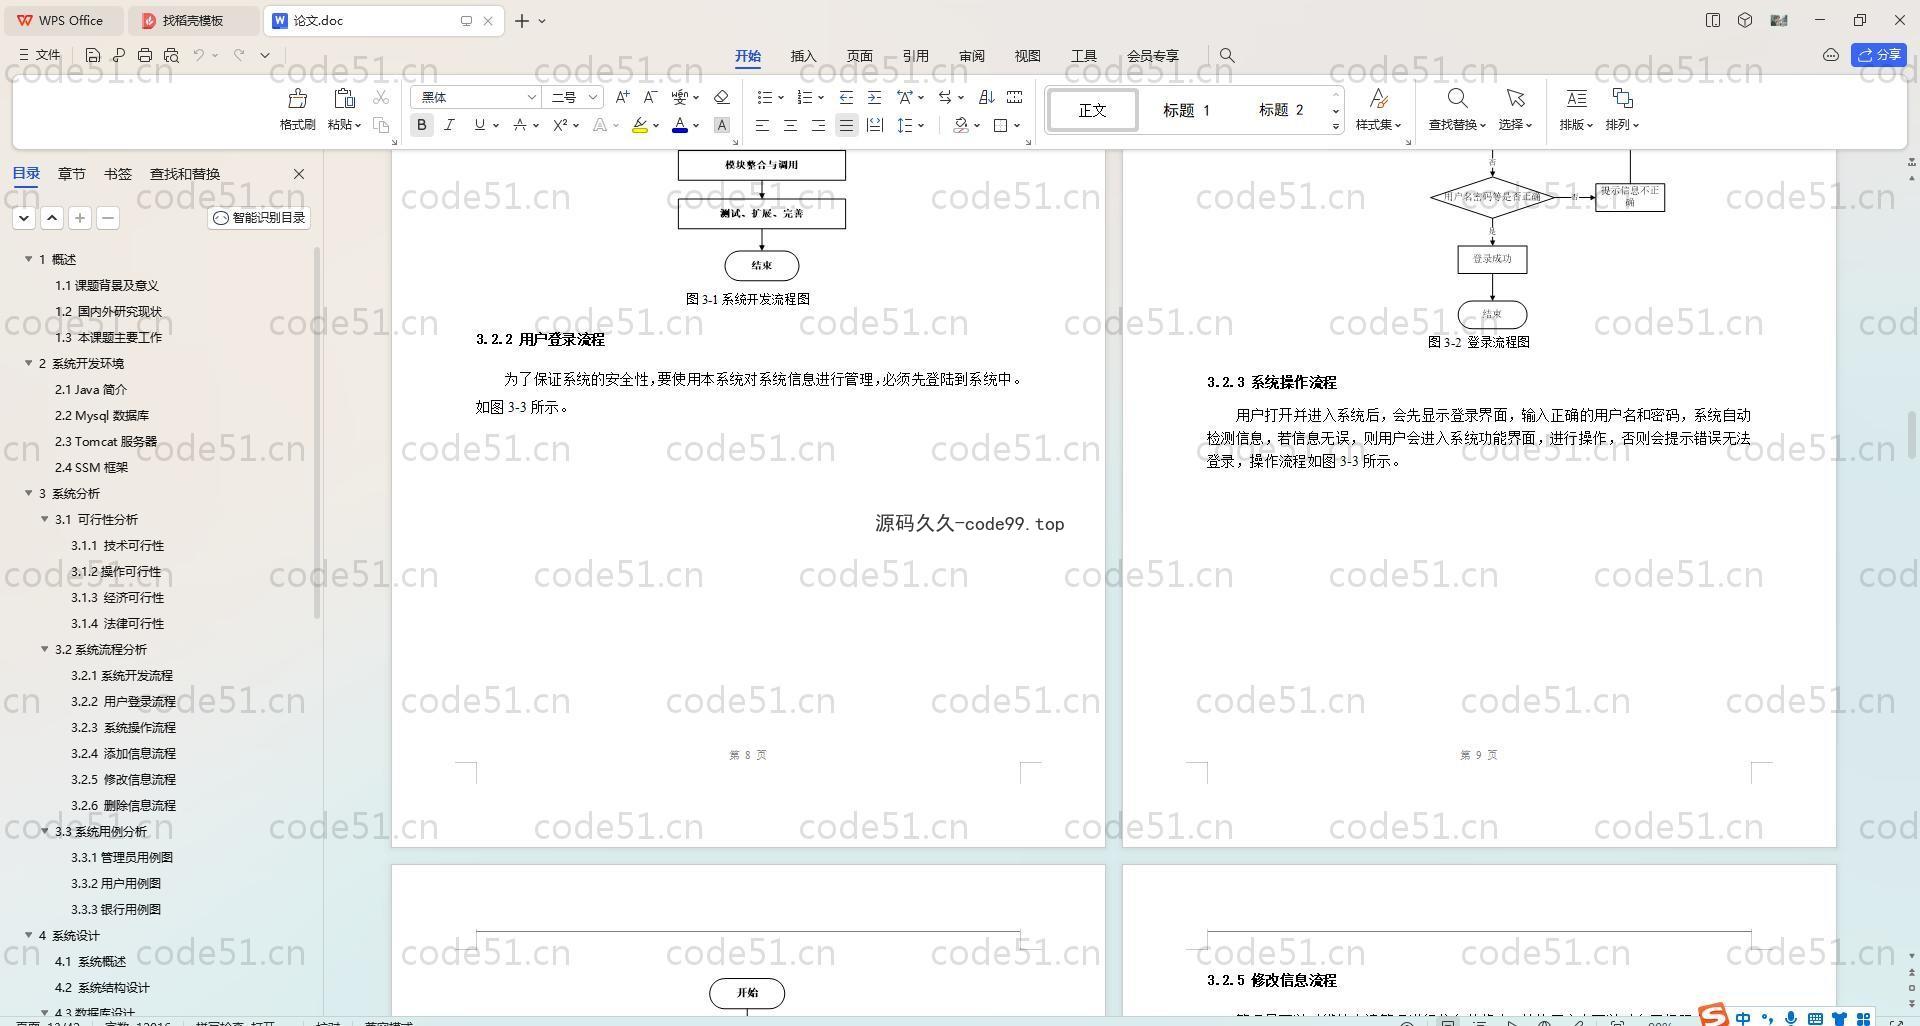Screen dimensions: 1920x1026
Task: Click the 智能识别目录 button
Action: 260,218
